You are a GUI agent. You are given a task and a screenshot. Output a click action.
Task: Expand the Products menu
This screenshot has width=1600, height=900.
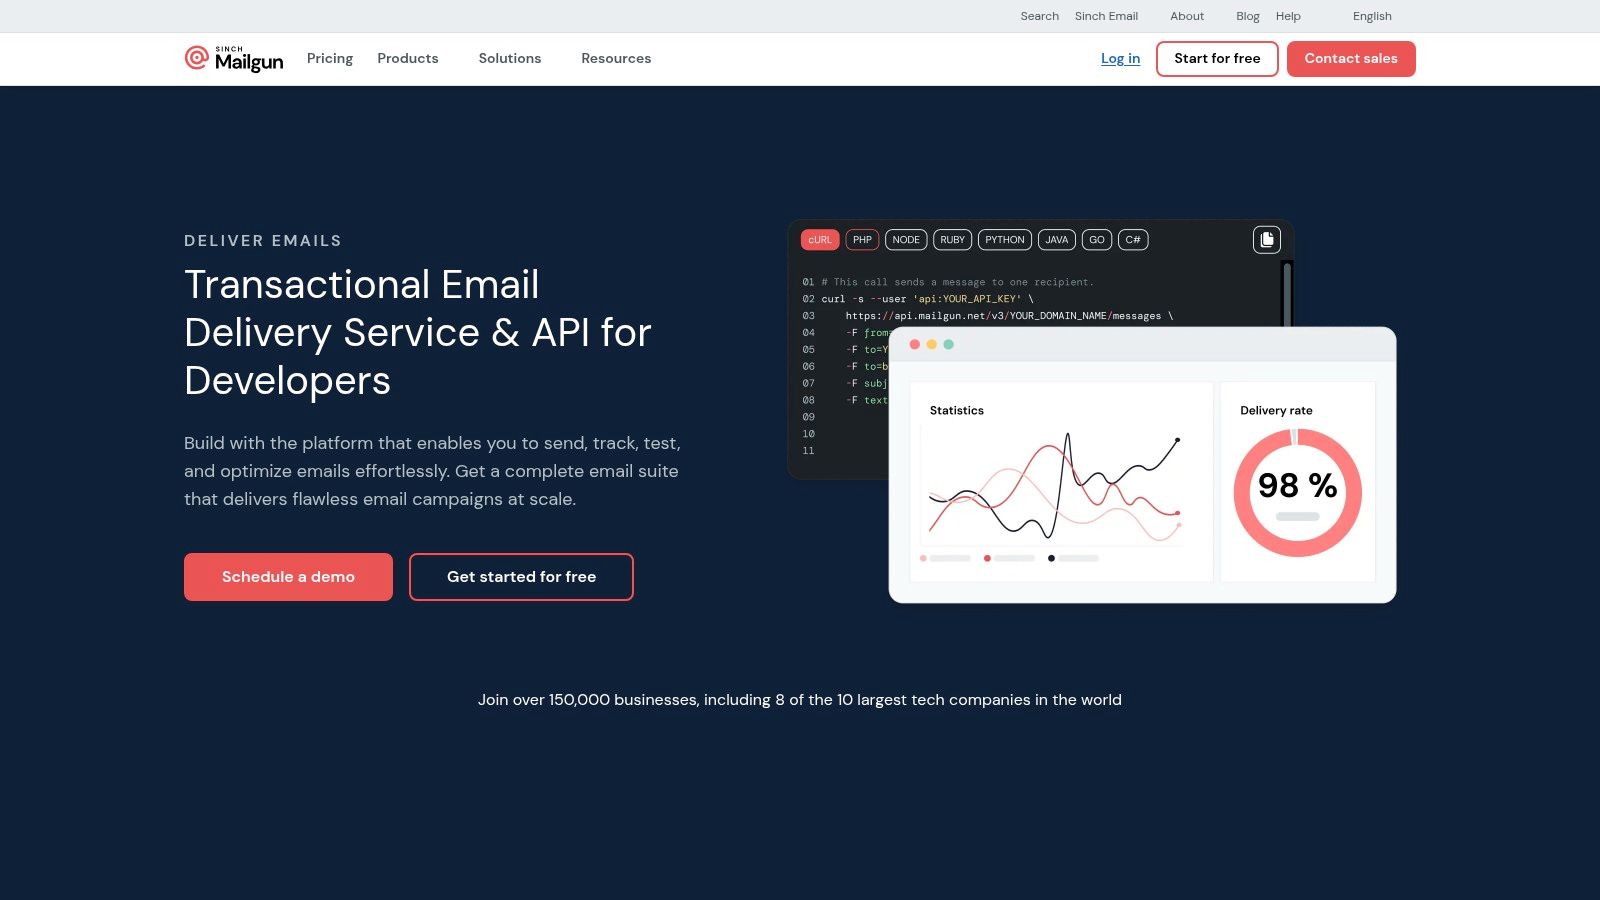408,59
